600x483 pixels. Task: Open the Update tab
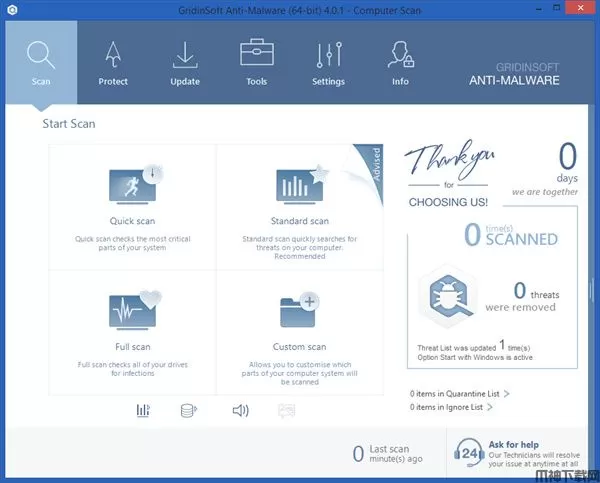tap(185, 62)
